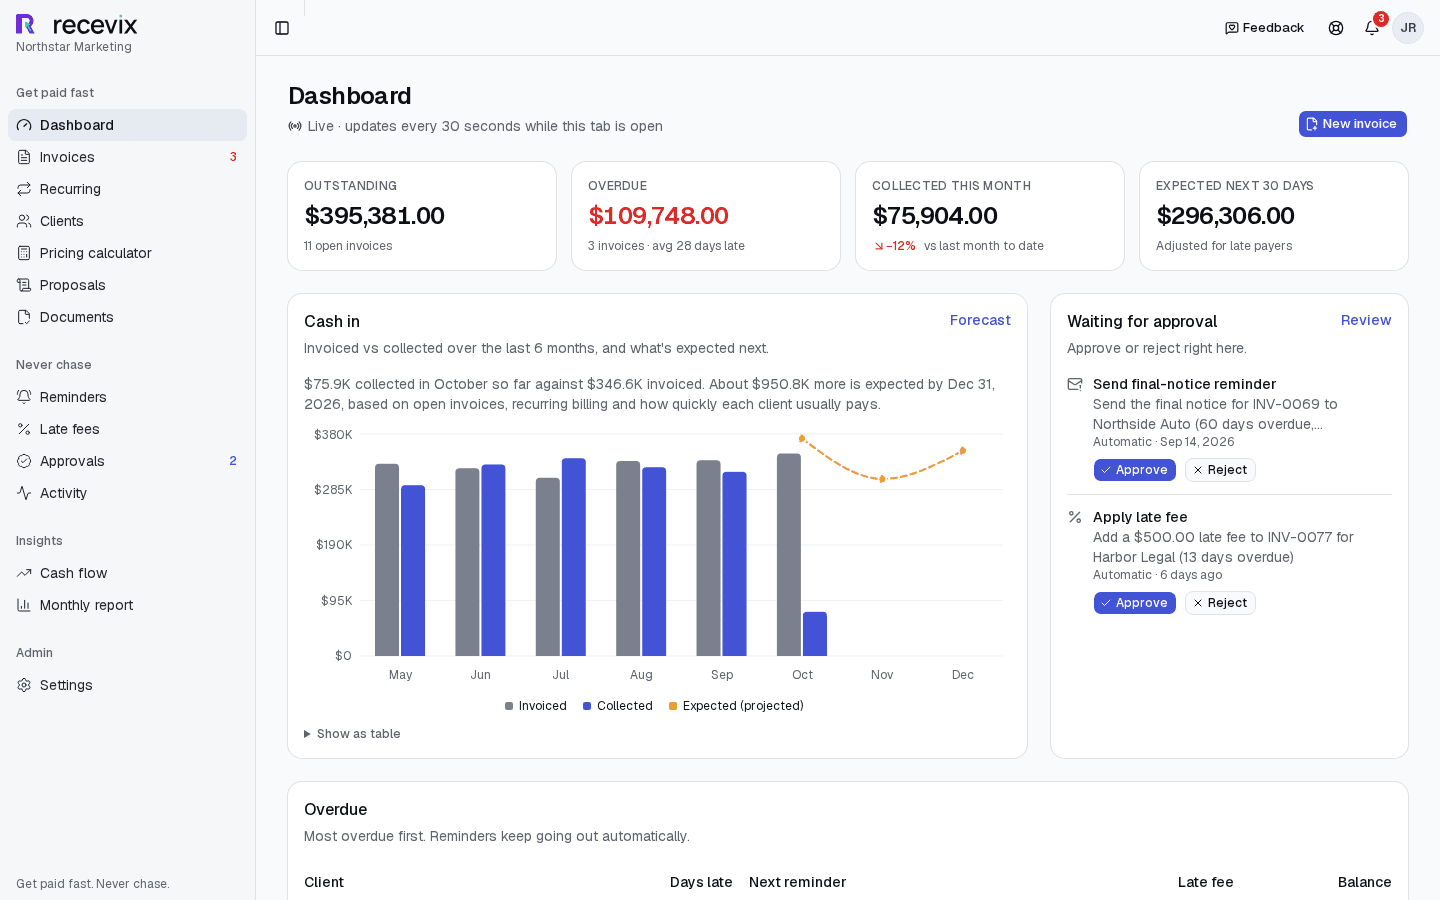Reject the final-notice reminder

click(1220, 470)
